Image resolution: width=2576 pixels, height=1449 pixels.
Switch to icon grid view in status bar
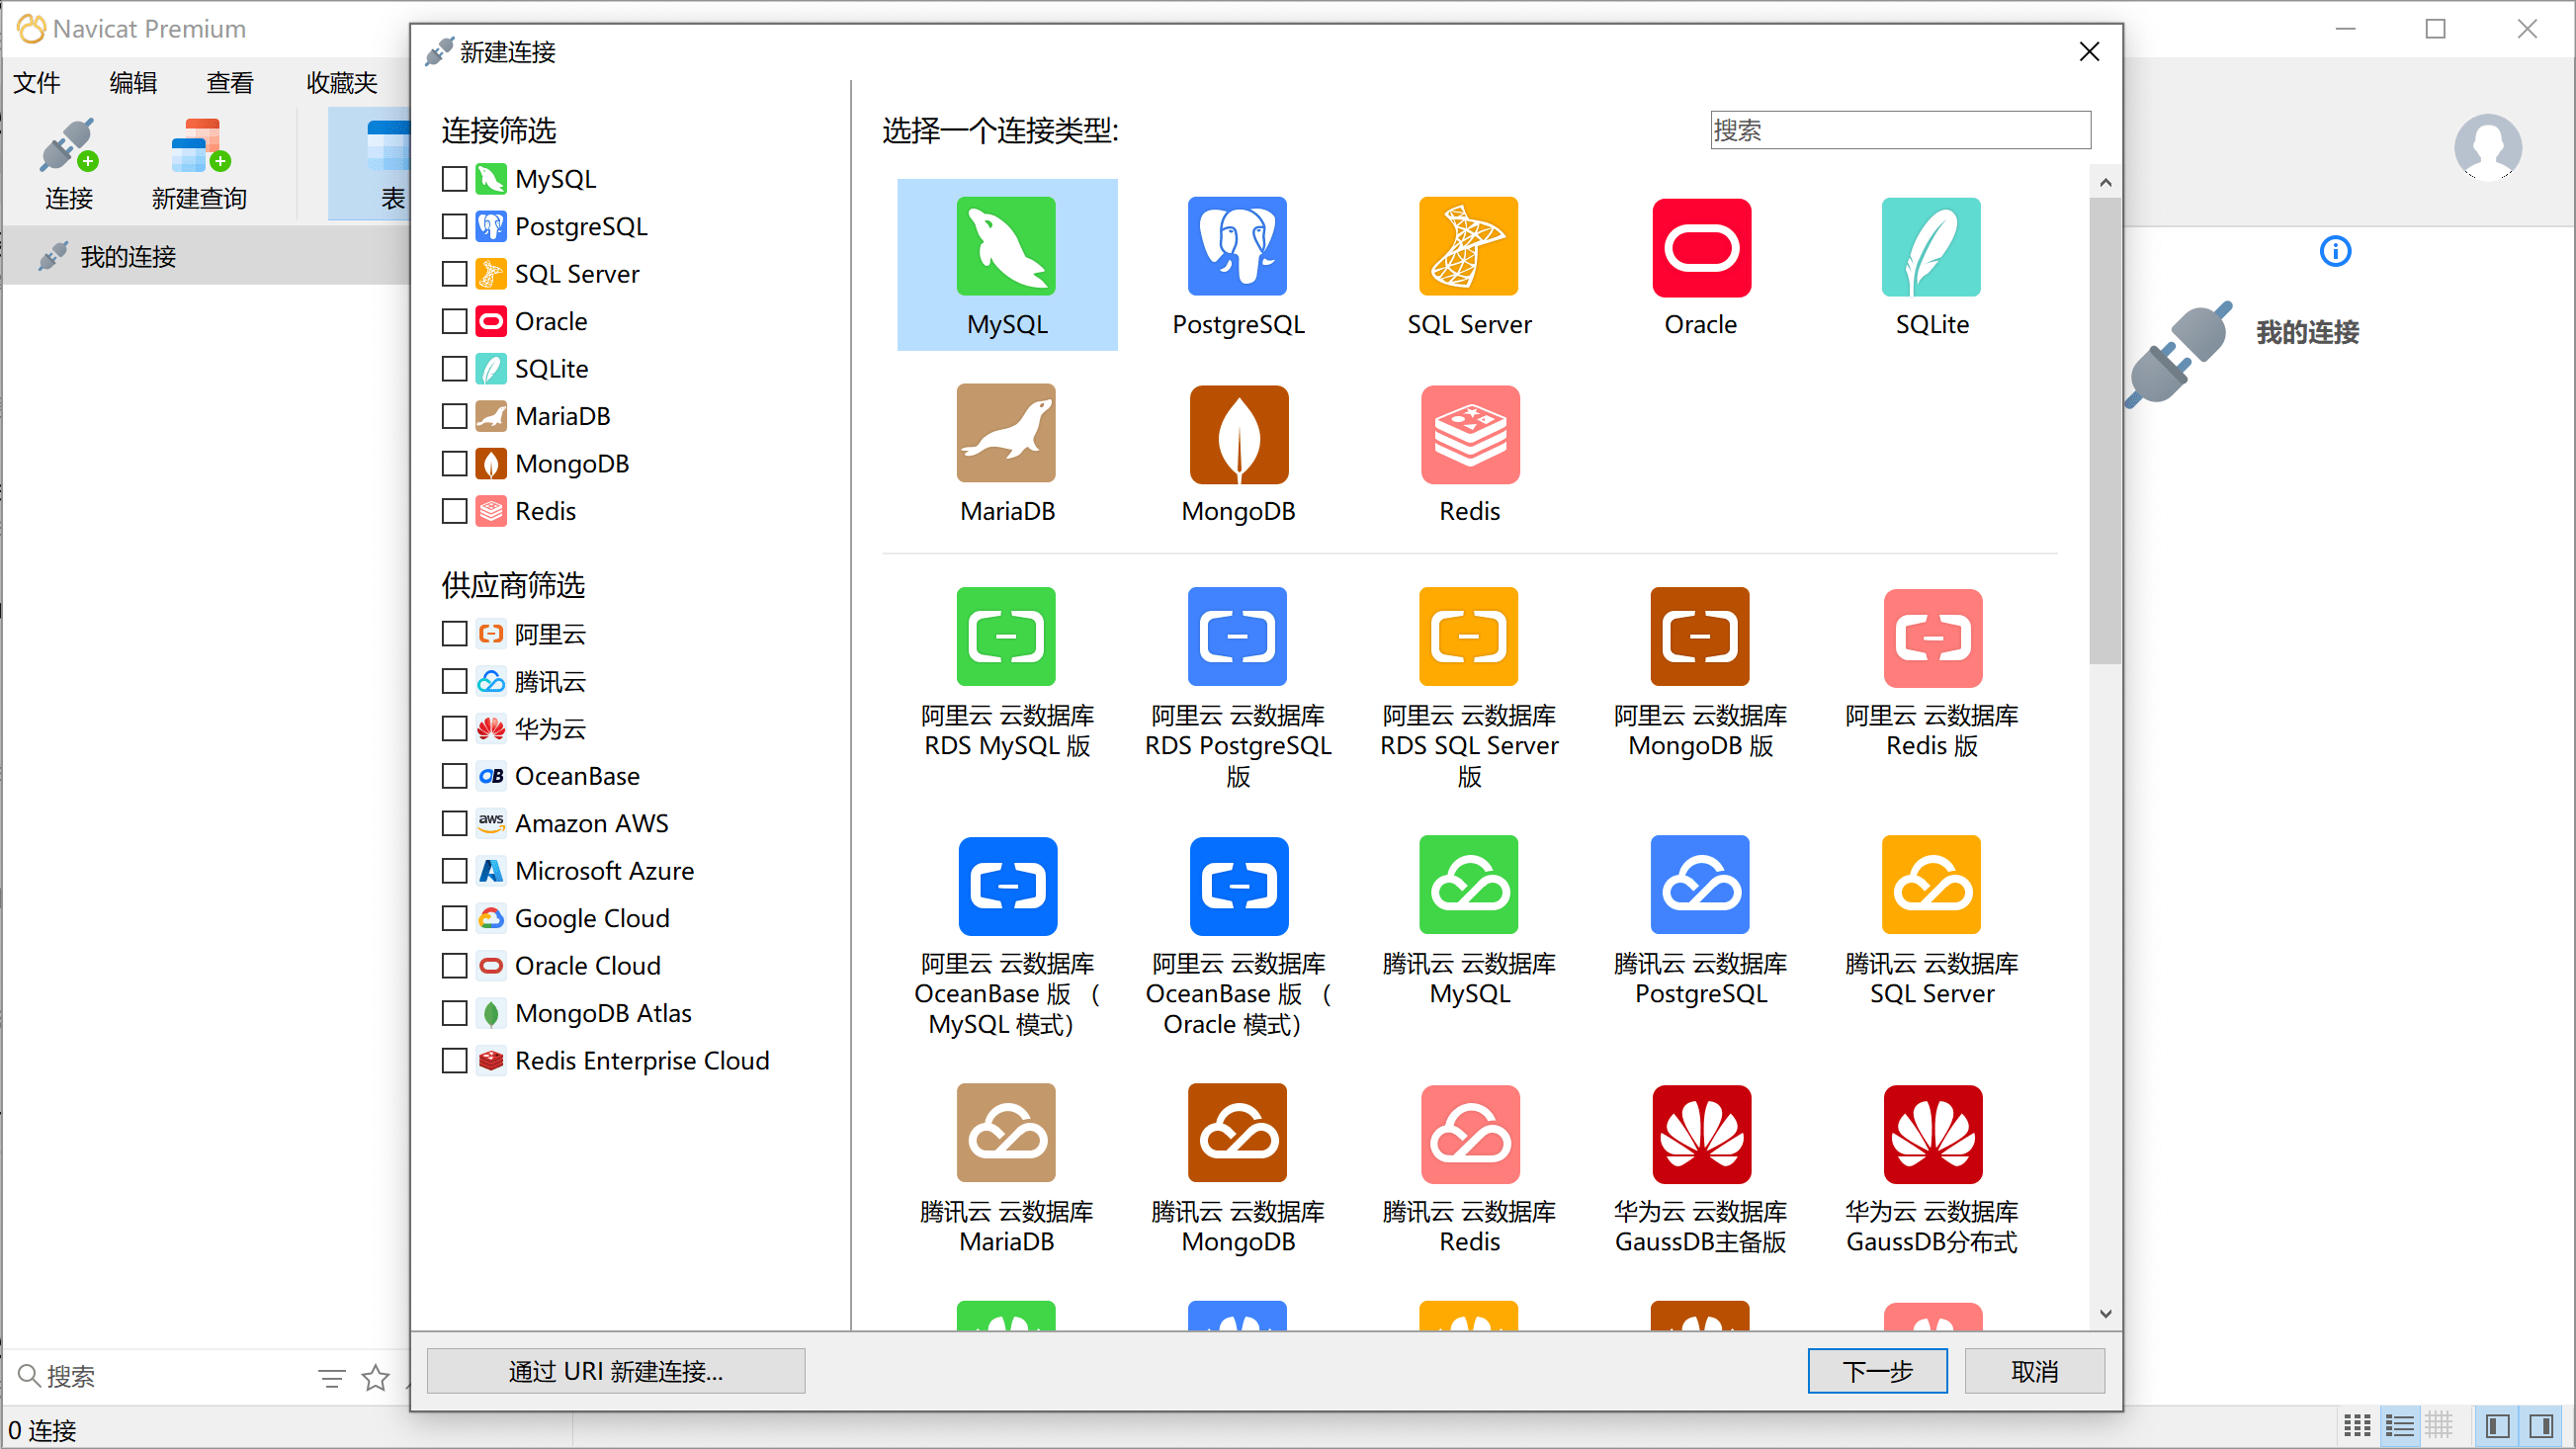point(2357,1425)
